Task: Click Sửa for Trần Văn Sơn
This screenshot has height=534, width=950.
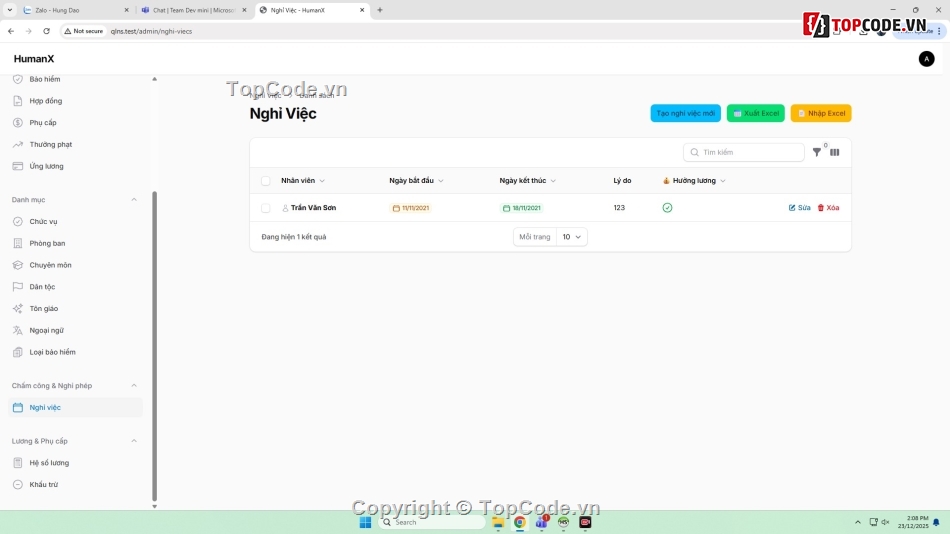Action: pos(799,208)
